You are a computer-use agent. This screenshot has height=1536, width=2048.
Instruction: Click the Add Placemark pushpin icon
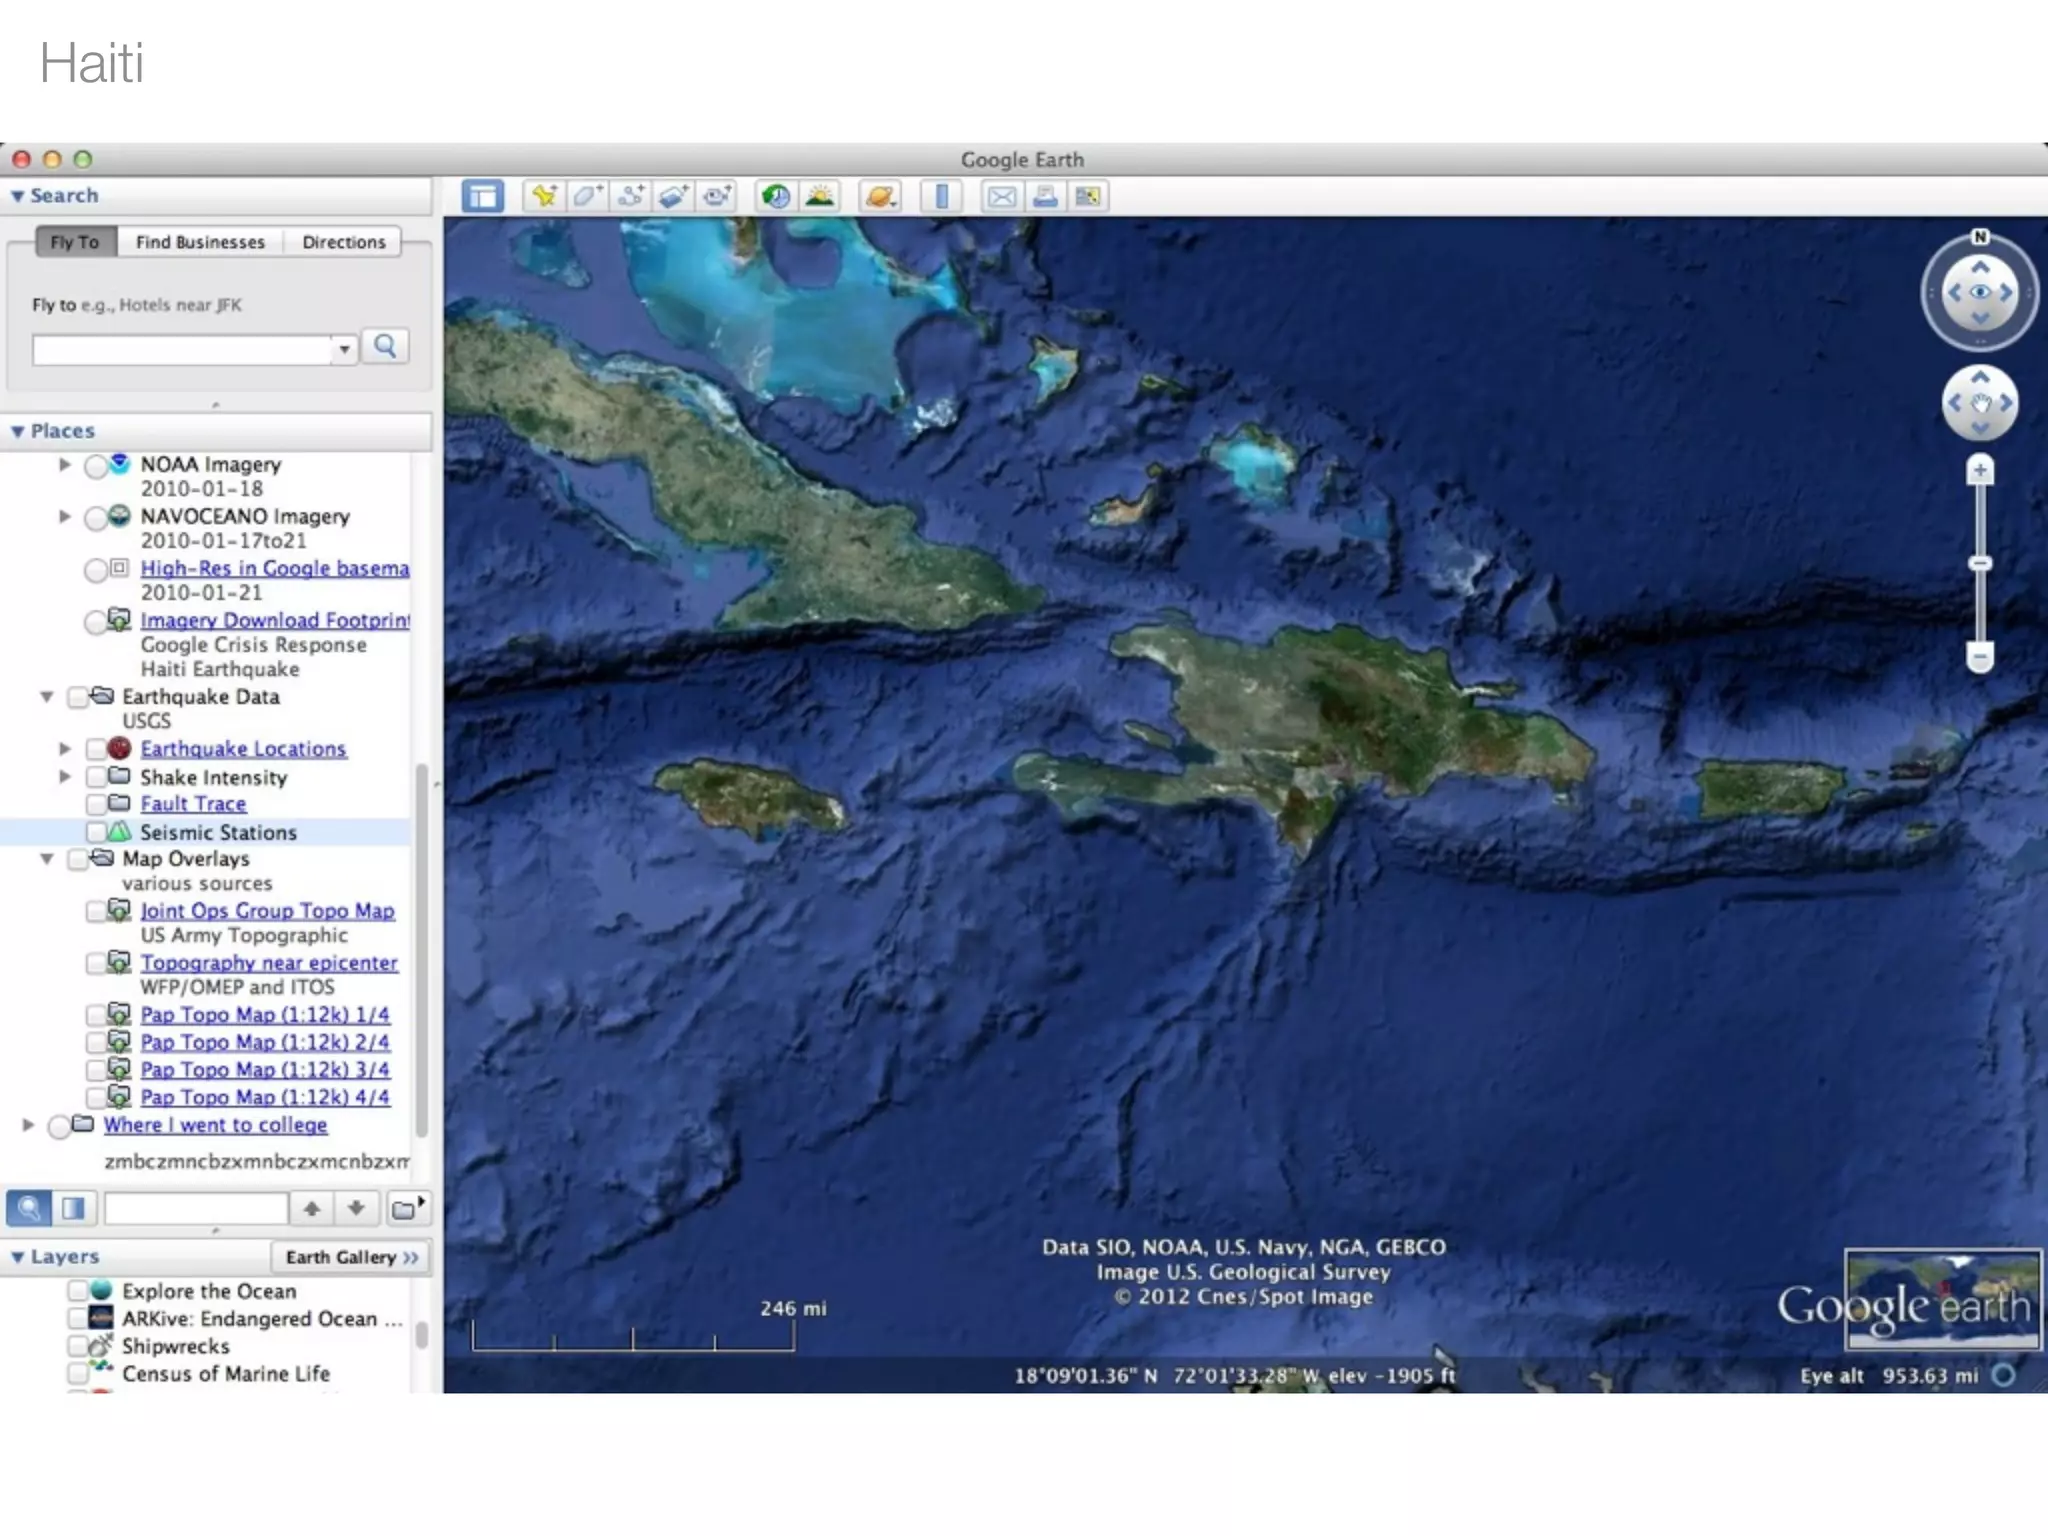coord(544,196)
